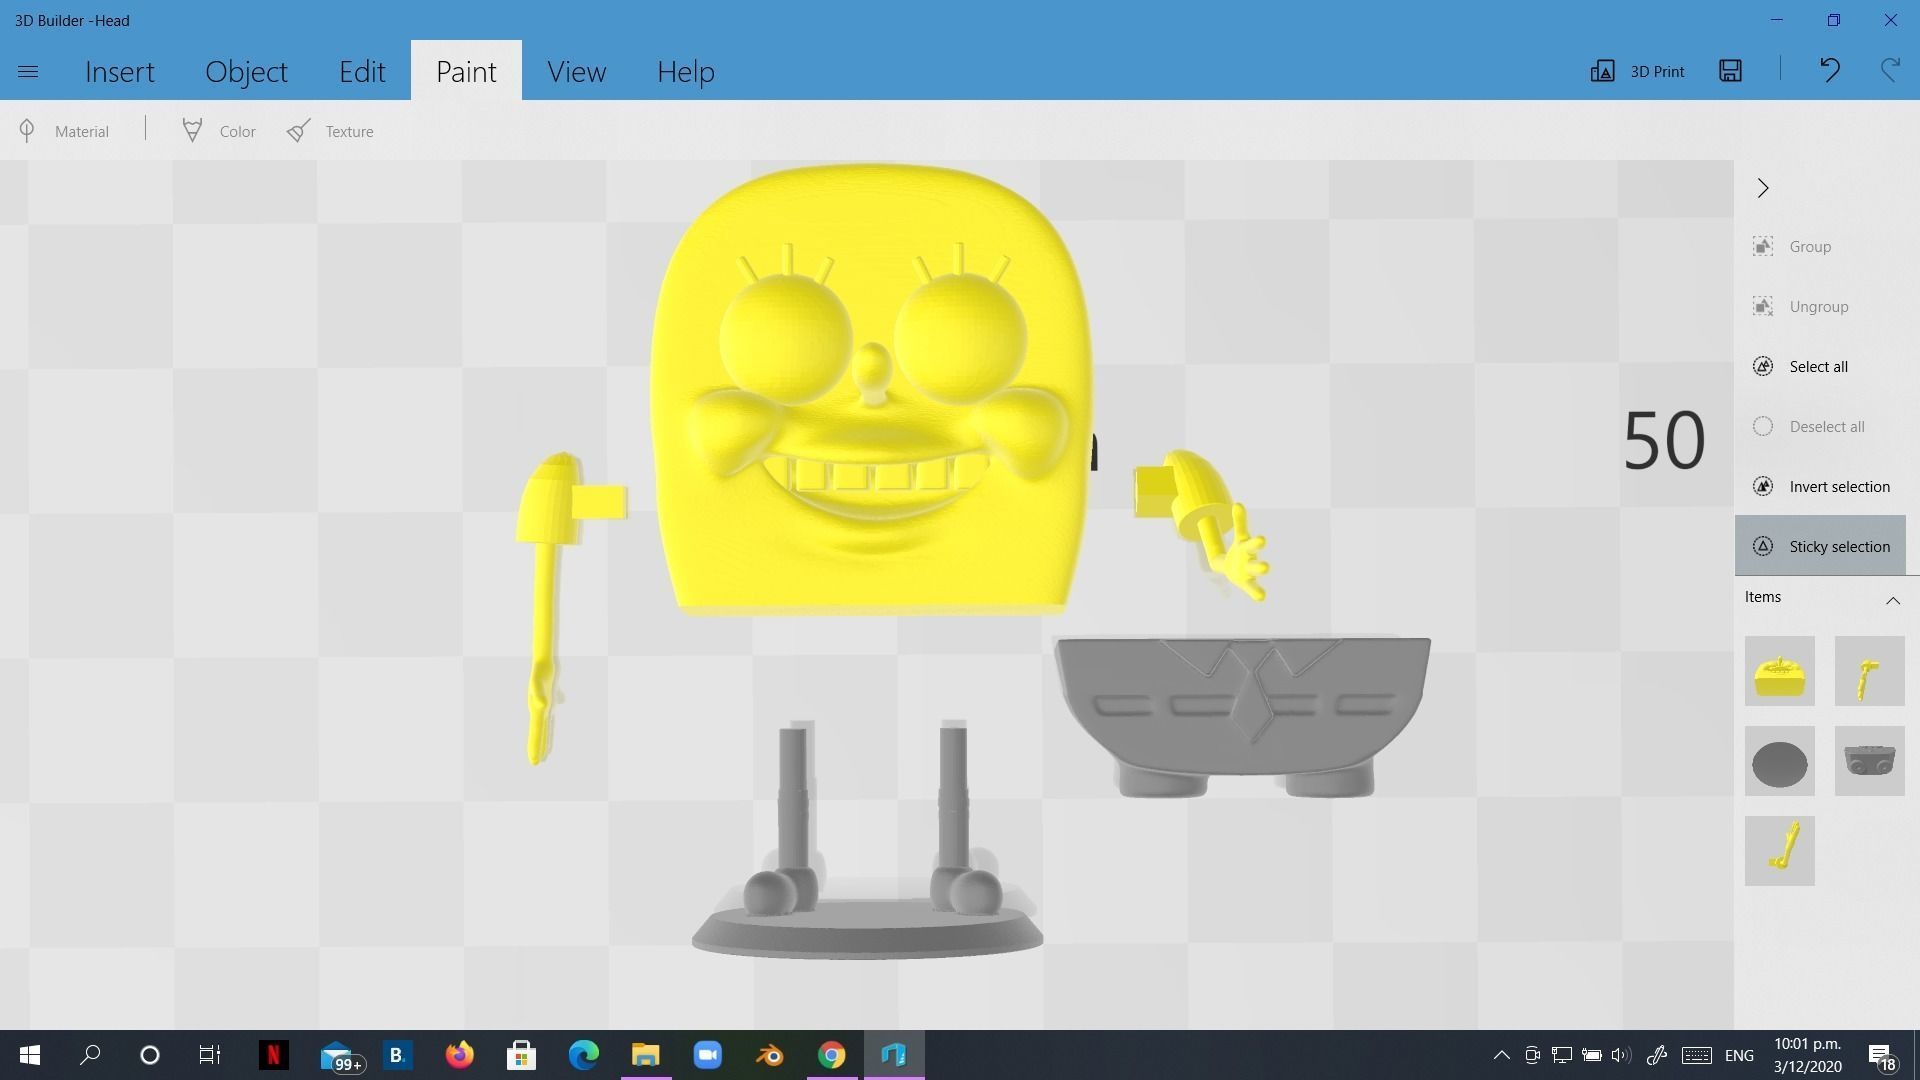Screen dimensions: 1920x1080
Task: Open Cortana from the taskbar
Action: [150, 1055]
